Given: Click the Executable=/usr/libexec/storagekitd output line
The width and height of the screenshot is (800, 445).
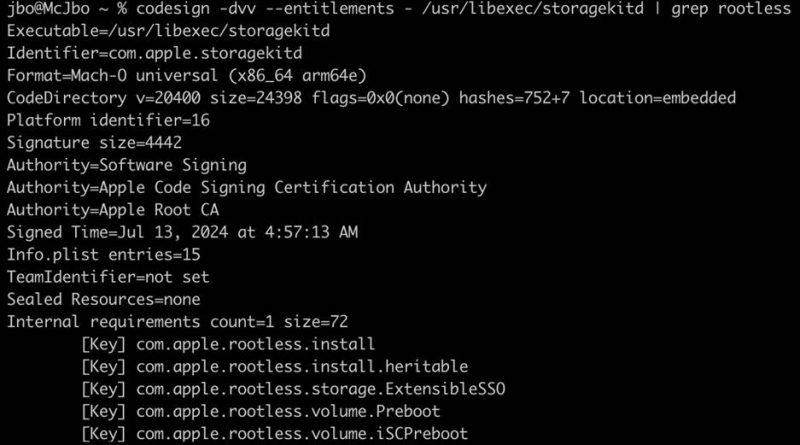Looking at the screenshot, I should point(168,31).
